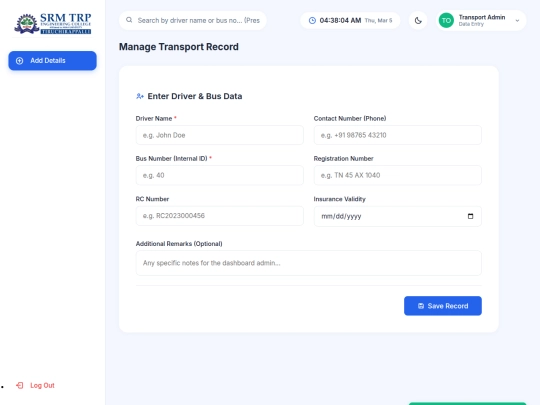The image size is (540, 405).
Task: Click the Thu, Mar 5 date text
Action: tap(378, 21)
